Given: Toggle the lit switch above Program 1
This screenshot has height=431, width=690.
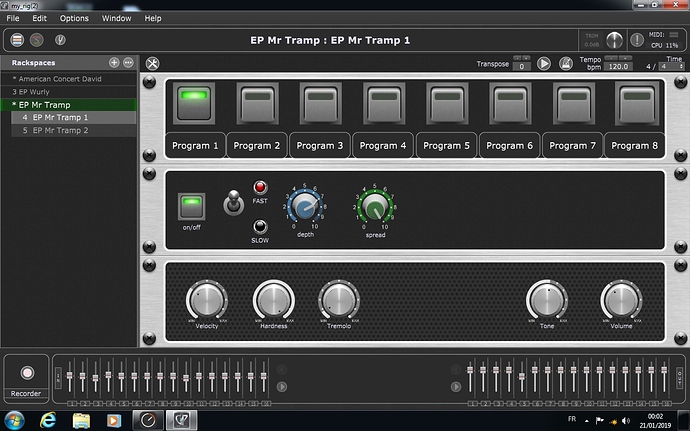Looking at the screenshot, I should coord(194,103).
